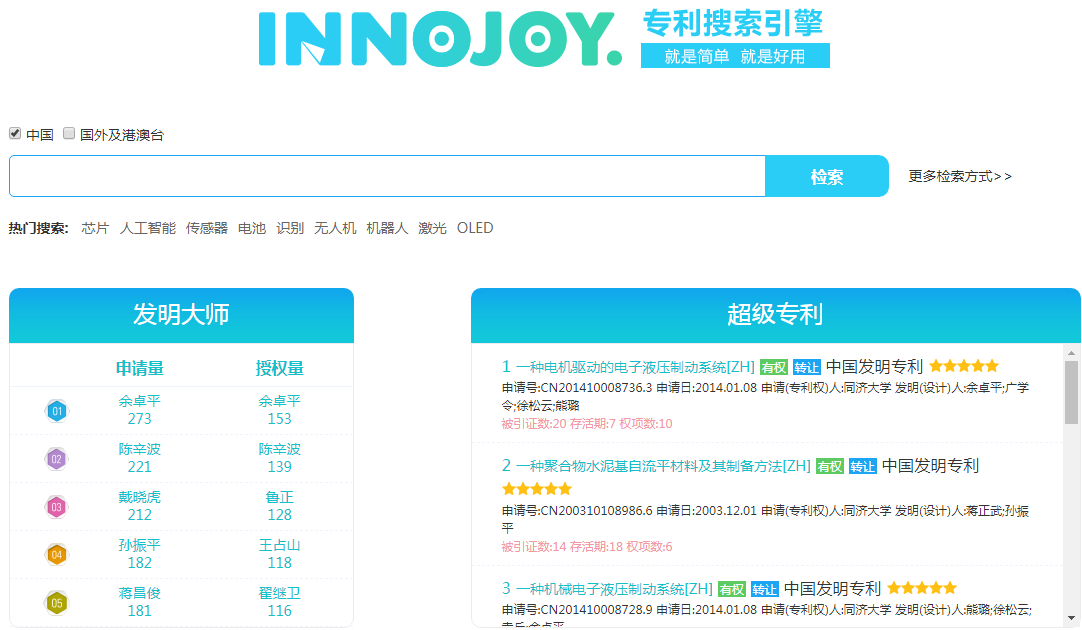1082x630 pixels.
Task: Open 余卓平 with 153 grants
Action: [279, 410]
